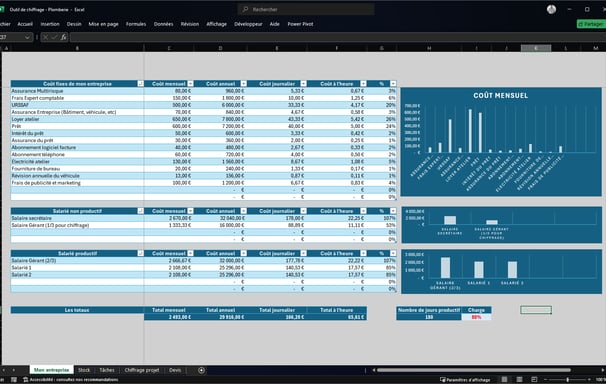Select the Nombre de jours productif value cell
Viewport: 606px width, 384px height.
coord(429,317)
